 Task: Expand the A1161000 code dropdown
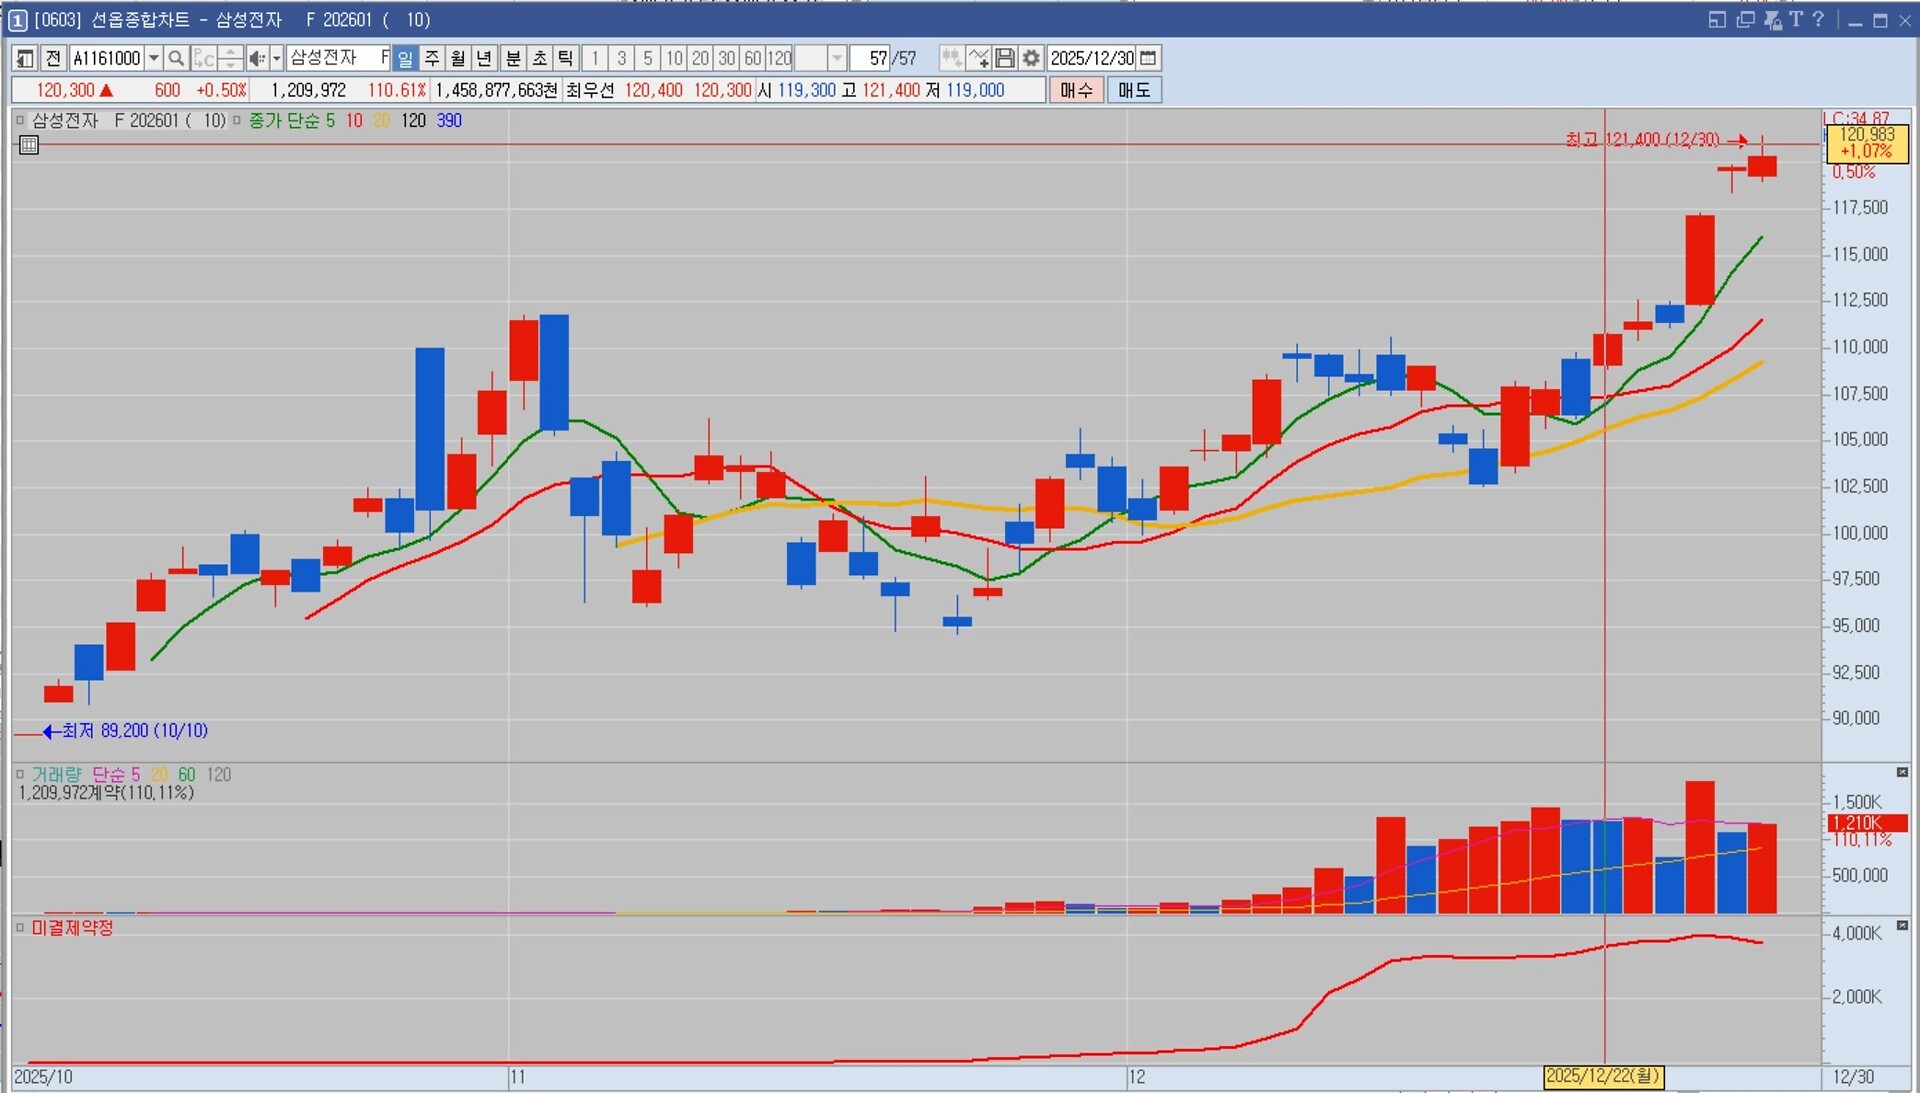[x=154, y=58]
